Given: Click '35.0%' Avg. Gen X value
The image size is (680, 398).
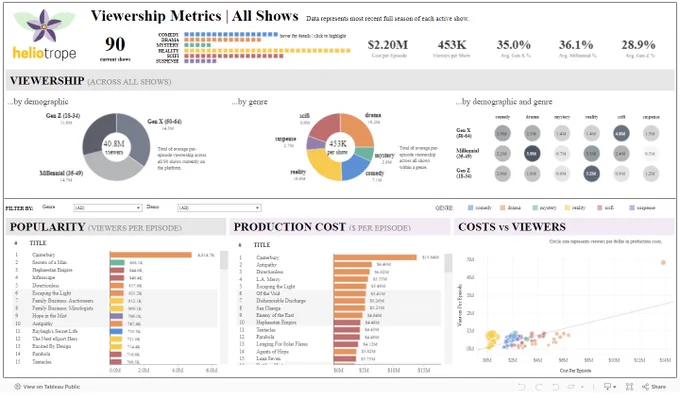Looking at the screenshot, I should pyautogui.click(x=513, y=45).
